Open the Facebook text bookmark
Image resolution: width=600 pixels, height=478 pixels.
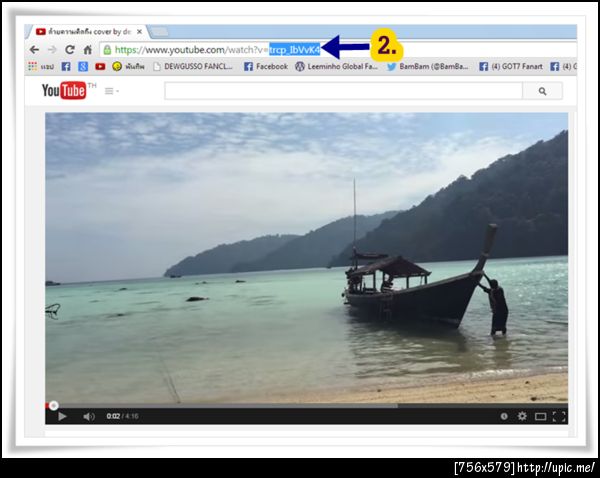(x=266, y=67)
